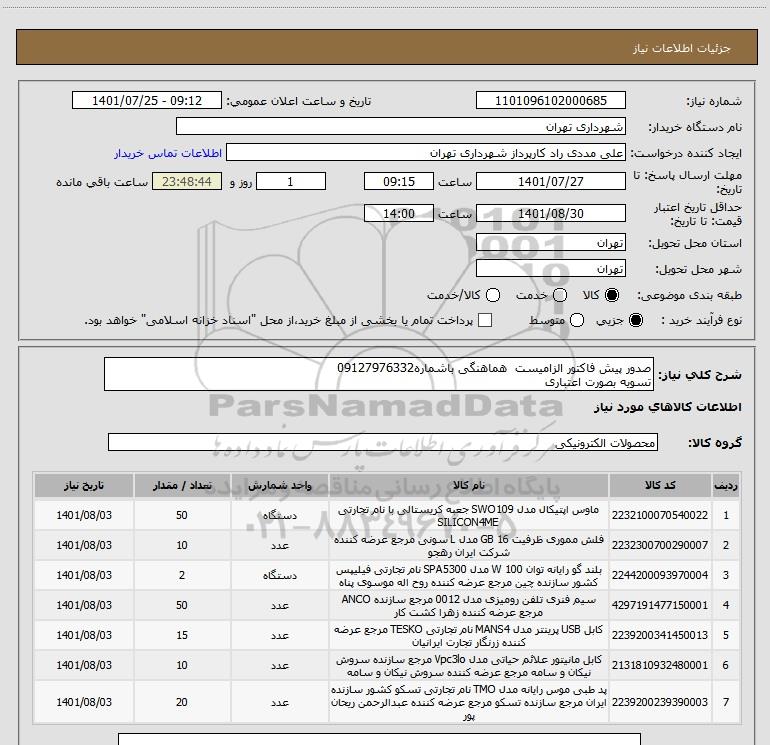Click the product group field محصولات الکترونیکی
The height and width of the screenshot is (745, 770).
[383, 442]
